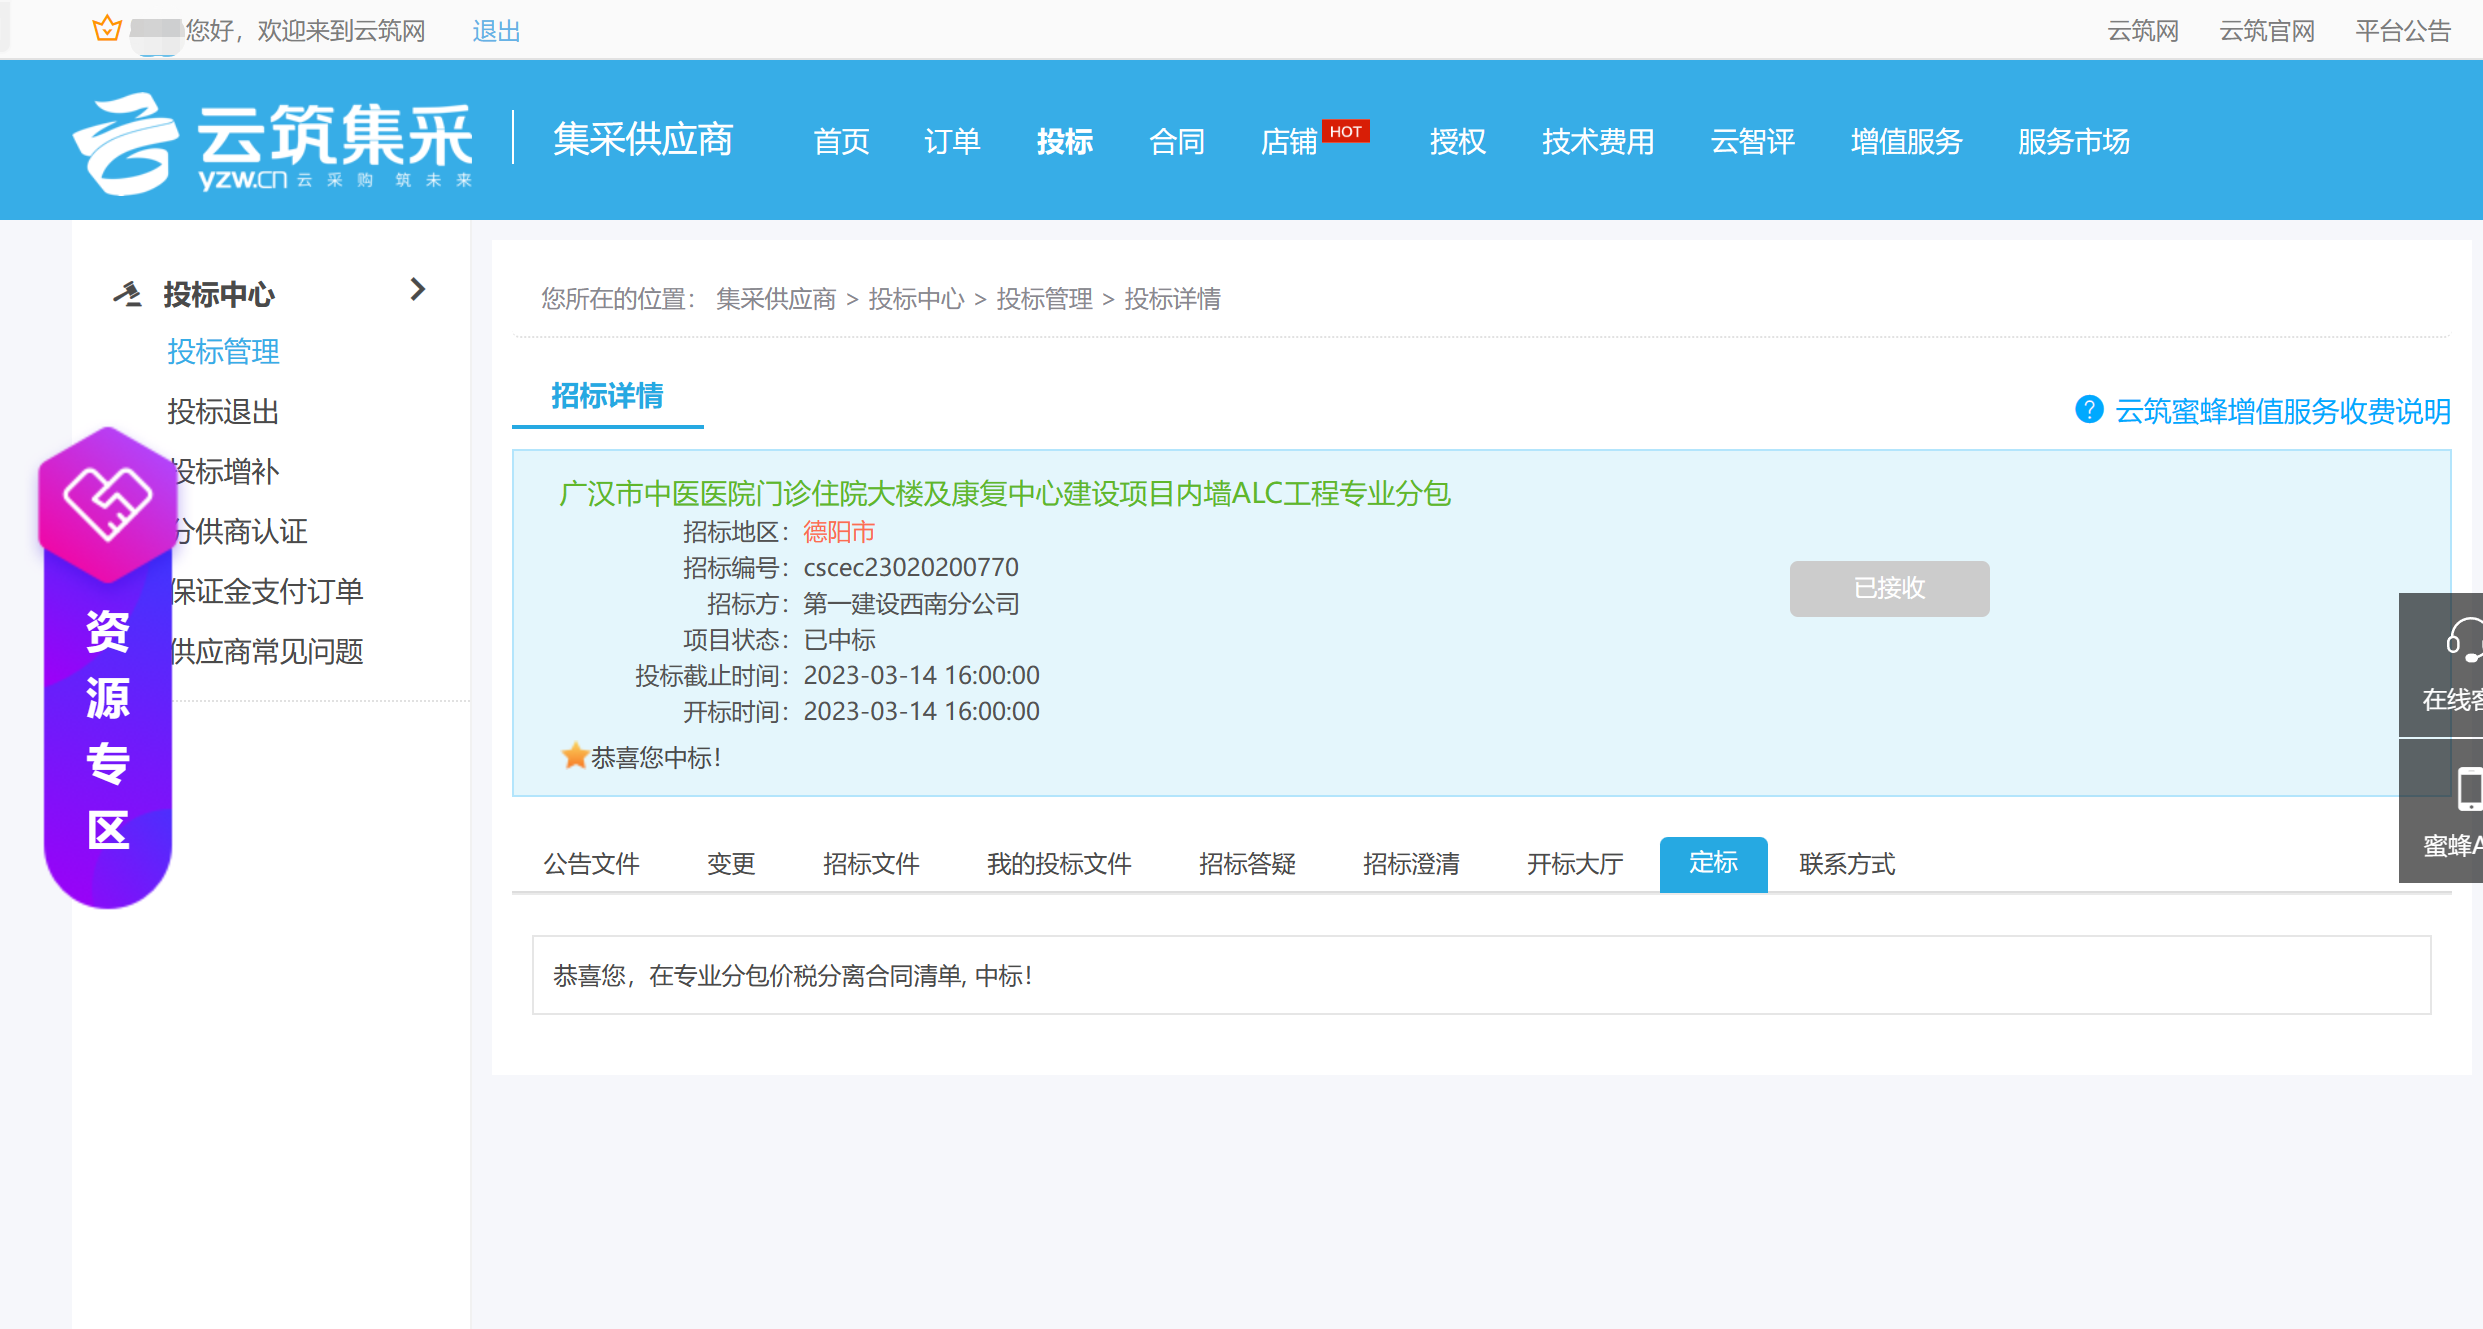This screenshot has height=1329, width=2483.
Task: Switch to the 招标澄清 tab
Action: click(1411, 863)
